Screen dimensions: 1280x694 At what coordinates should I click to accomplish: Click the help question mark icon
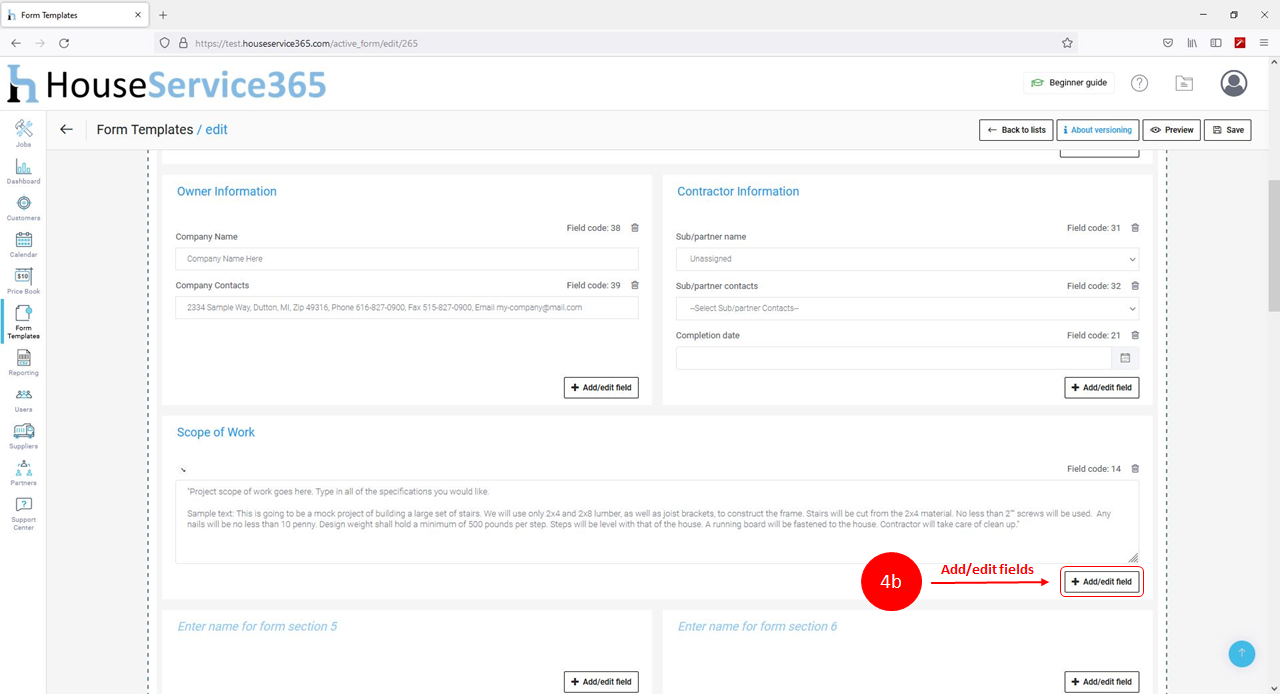[1139, 83]
